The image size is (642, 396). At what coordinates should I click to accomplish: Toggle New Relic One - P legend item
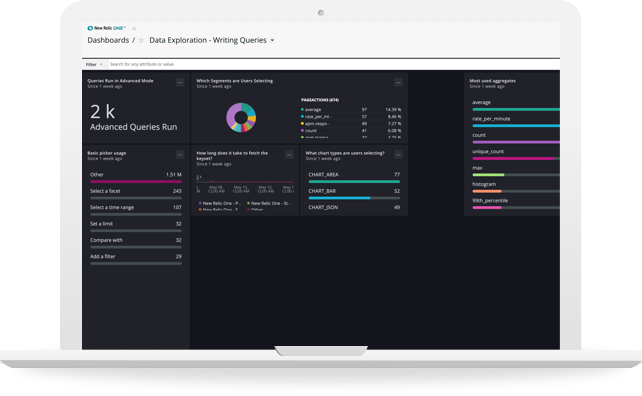tap(220, 203)
